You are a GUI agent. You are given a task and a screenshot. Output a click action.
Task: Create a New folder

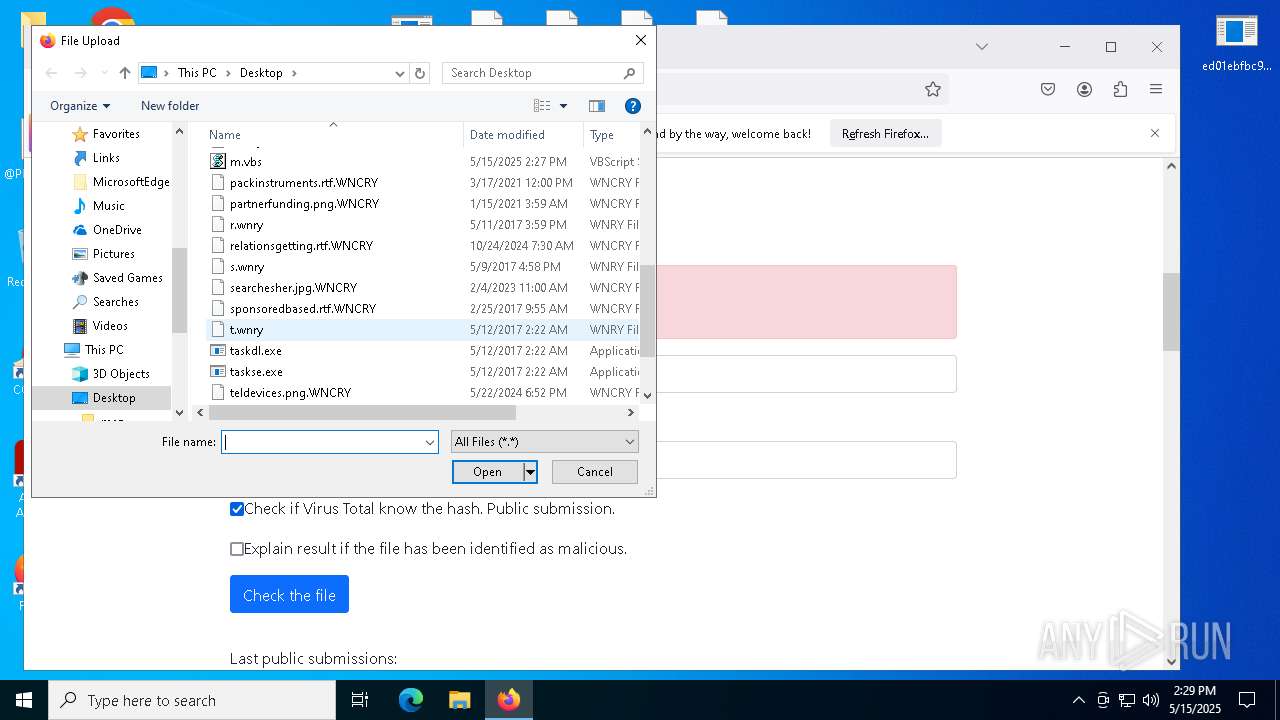coord(170,106)
